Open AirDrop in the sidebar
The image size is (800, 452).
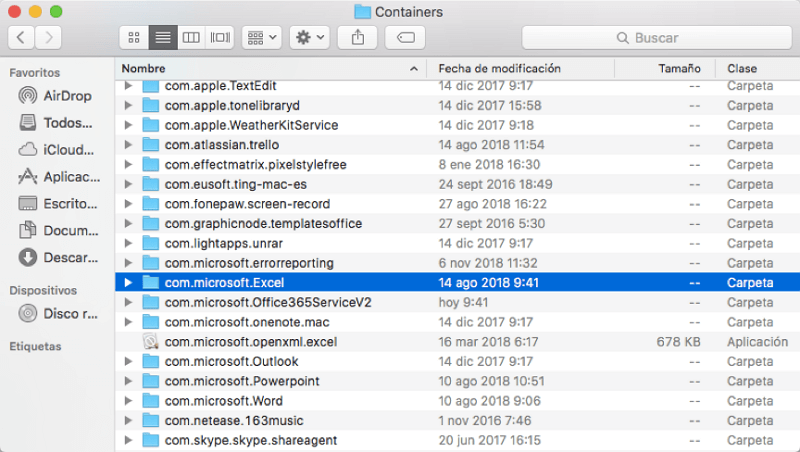[55, 96]
